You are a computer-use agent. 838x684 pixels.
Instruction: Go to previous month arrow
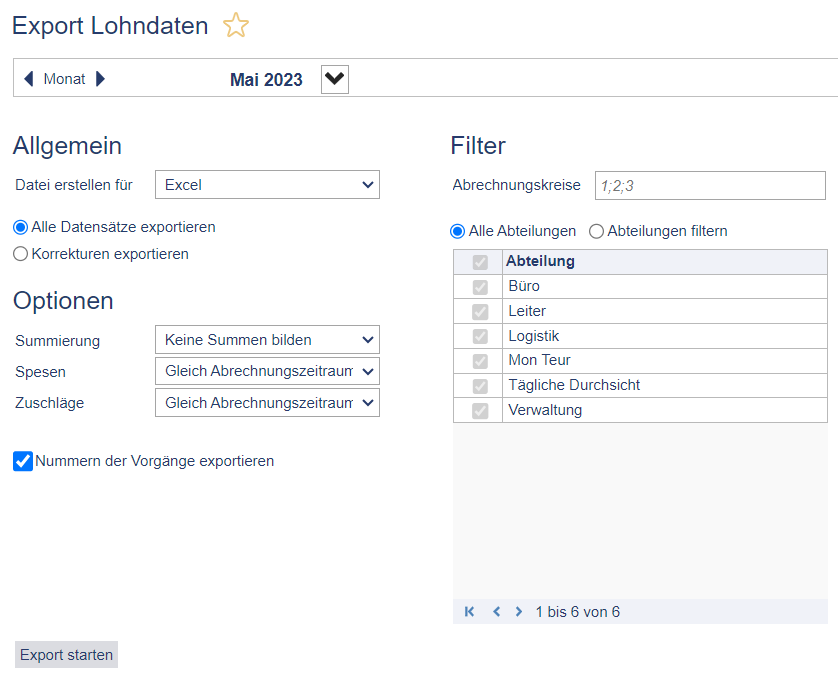[x=28, y=79]
